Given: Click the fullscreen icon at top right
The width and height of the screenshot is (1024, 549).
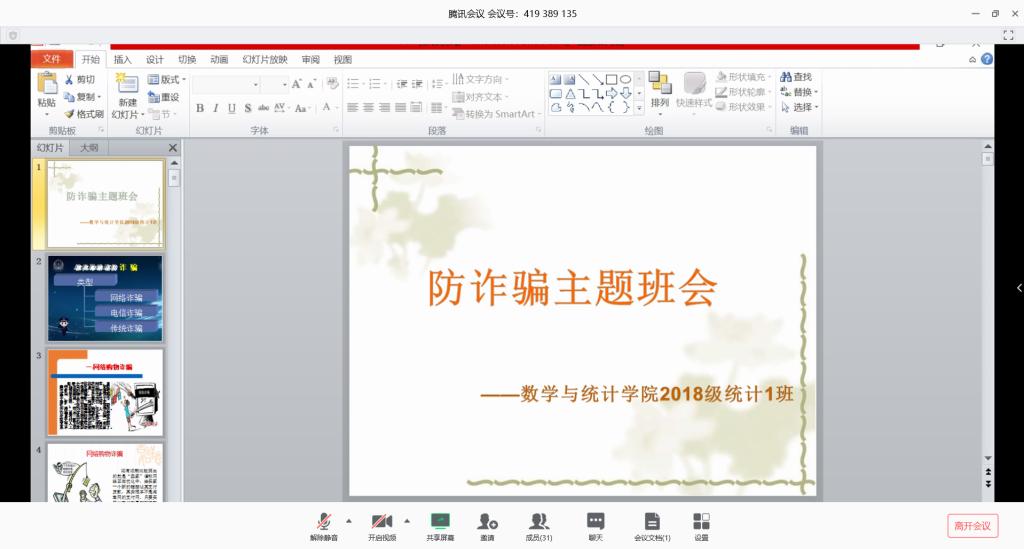Looking at the screenshot, I should [1009, 34].
